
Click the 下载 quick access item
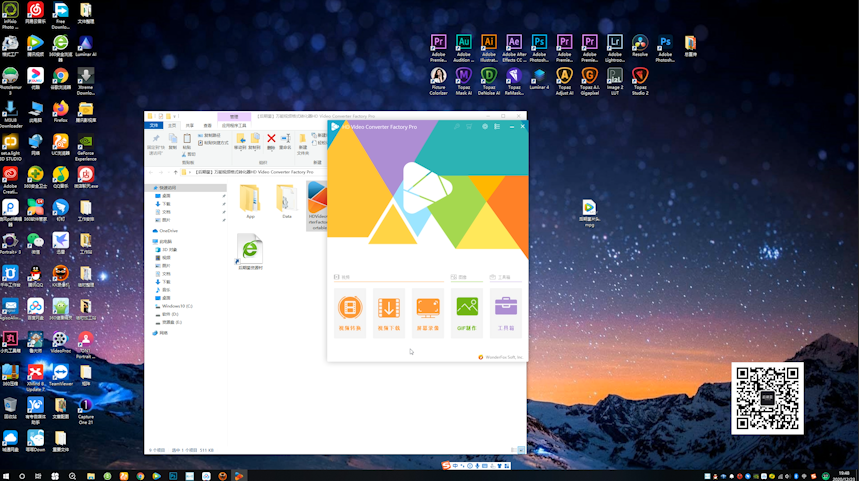pos(166,204)
